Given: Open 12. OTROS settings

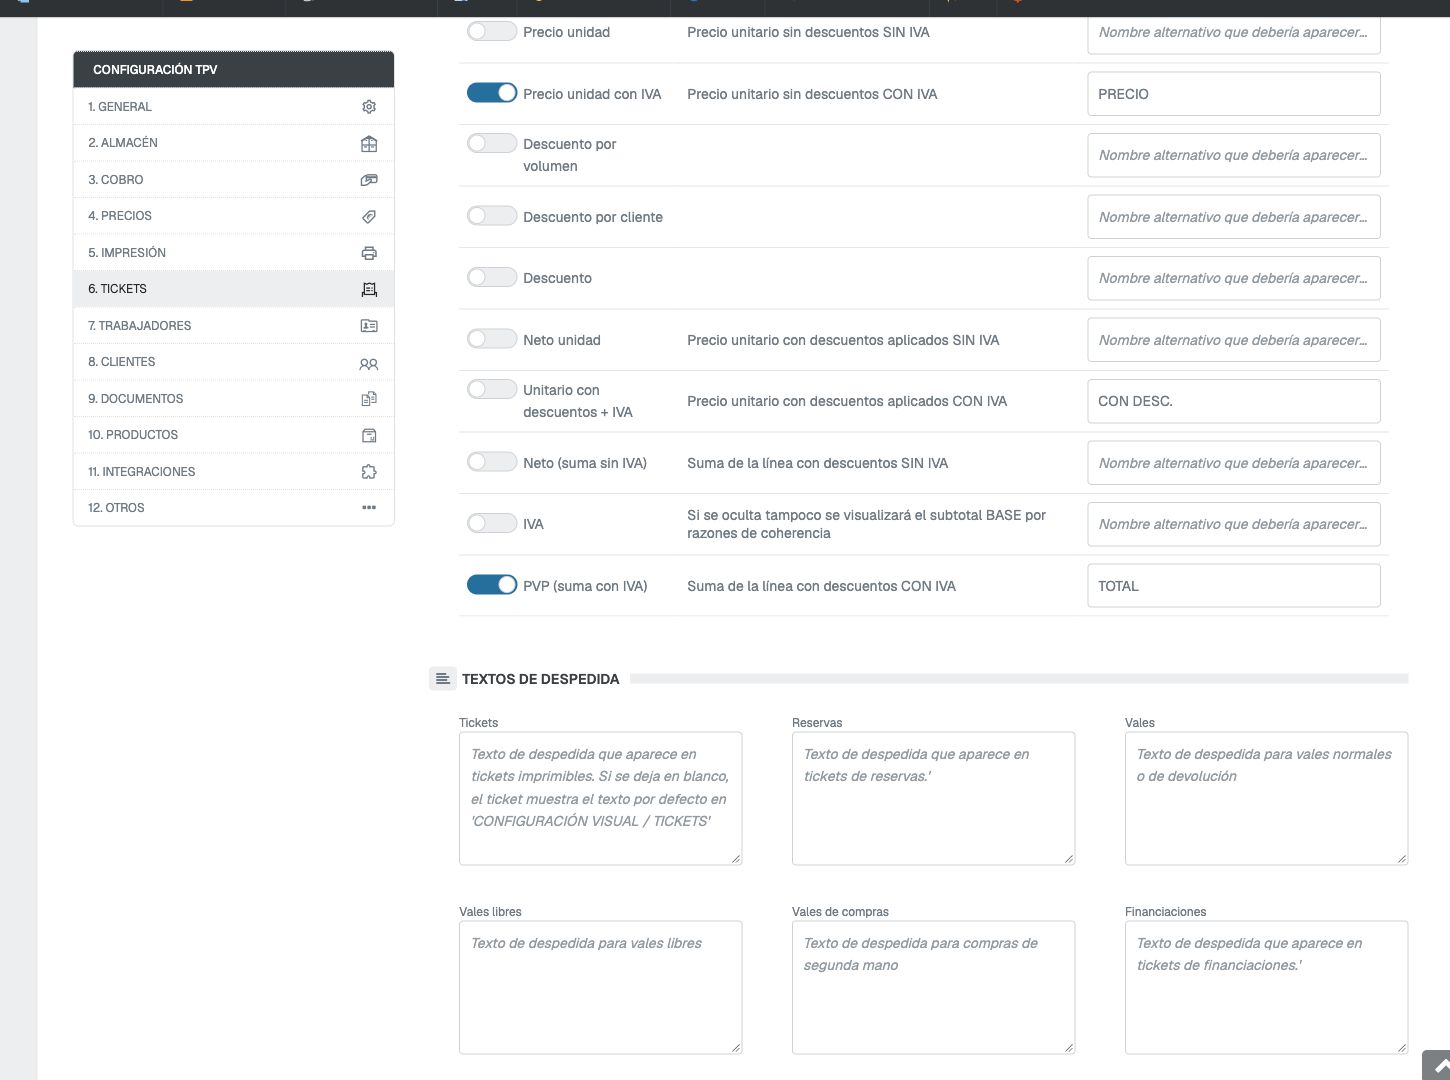Looking at the screenshot, I should 234,508.
